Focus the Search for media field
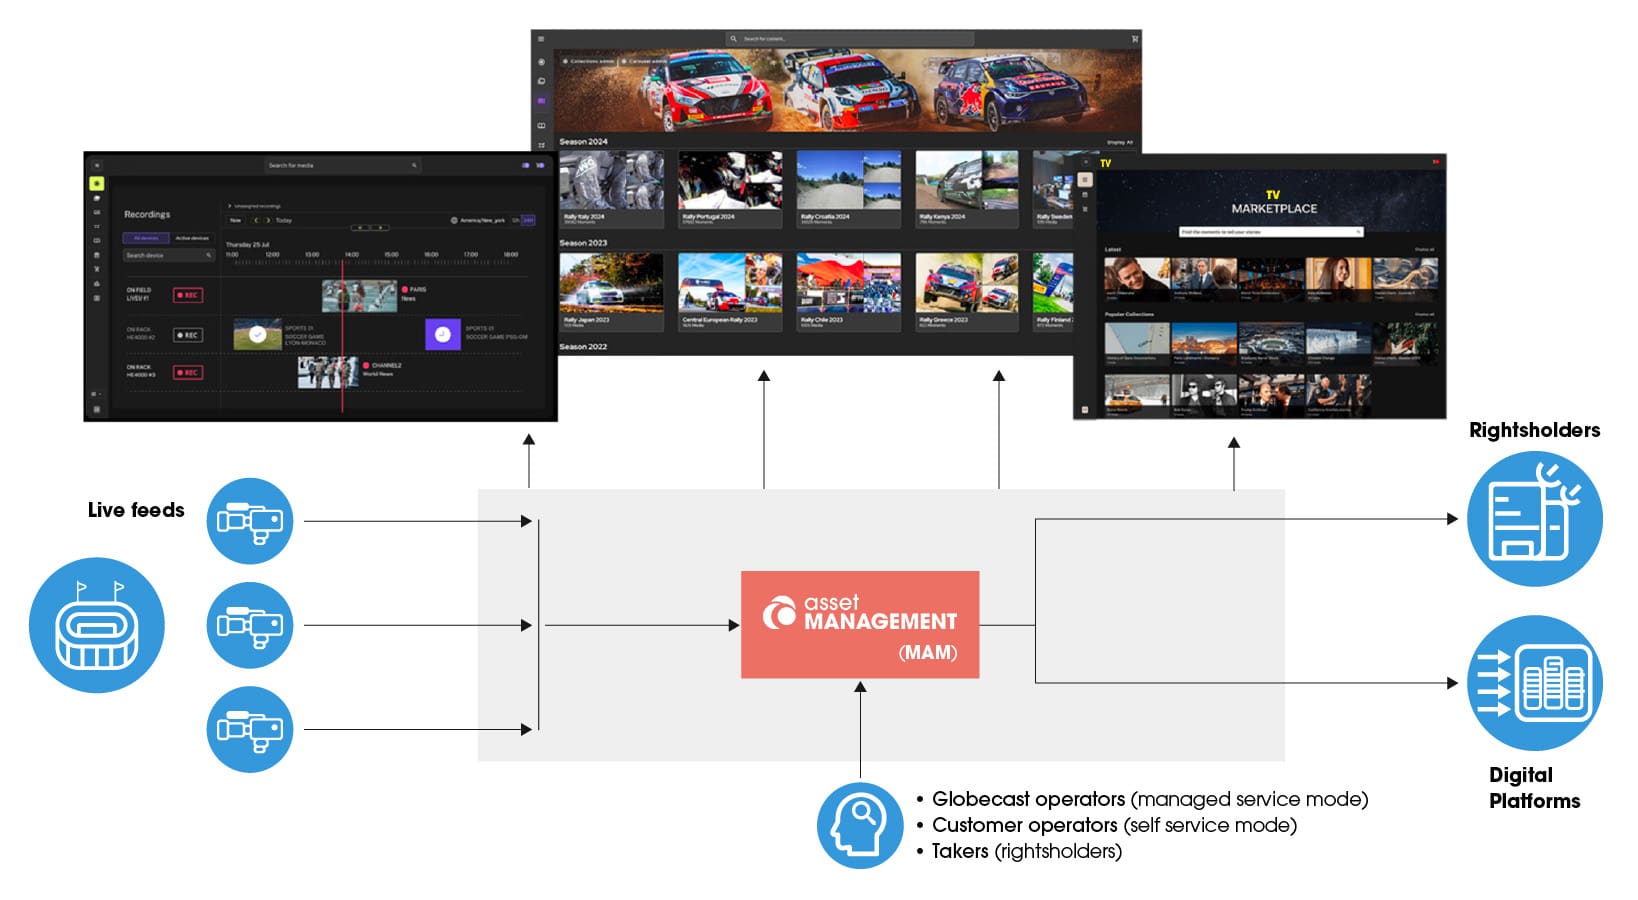Screen dimensions: 1638x900 (x=343, y=165)
